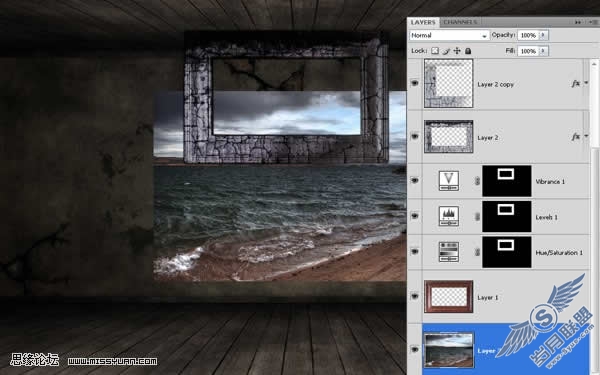
Task: Click the Levels 1 layer mask thumbnail
Action: (x=507, y=217)
